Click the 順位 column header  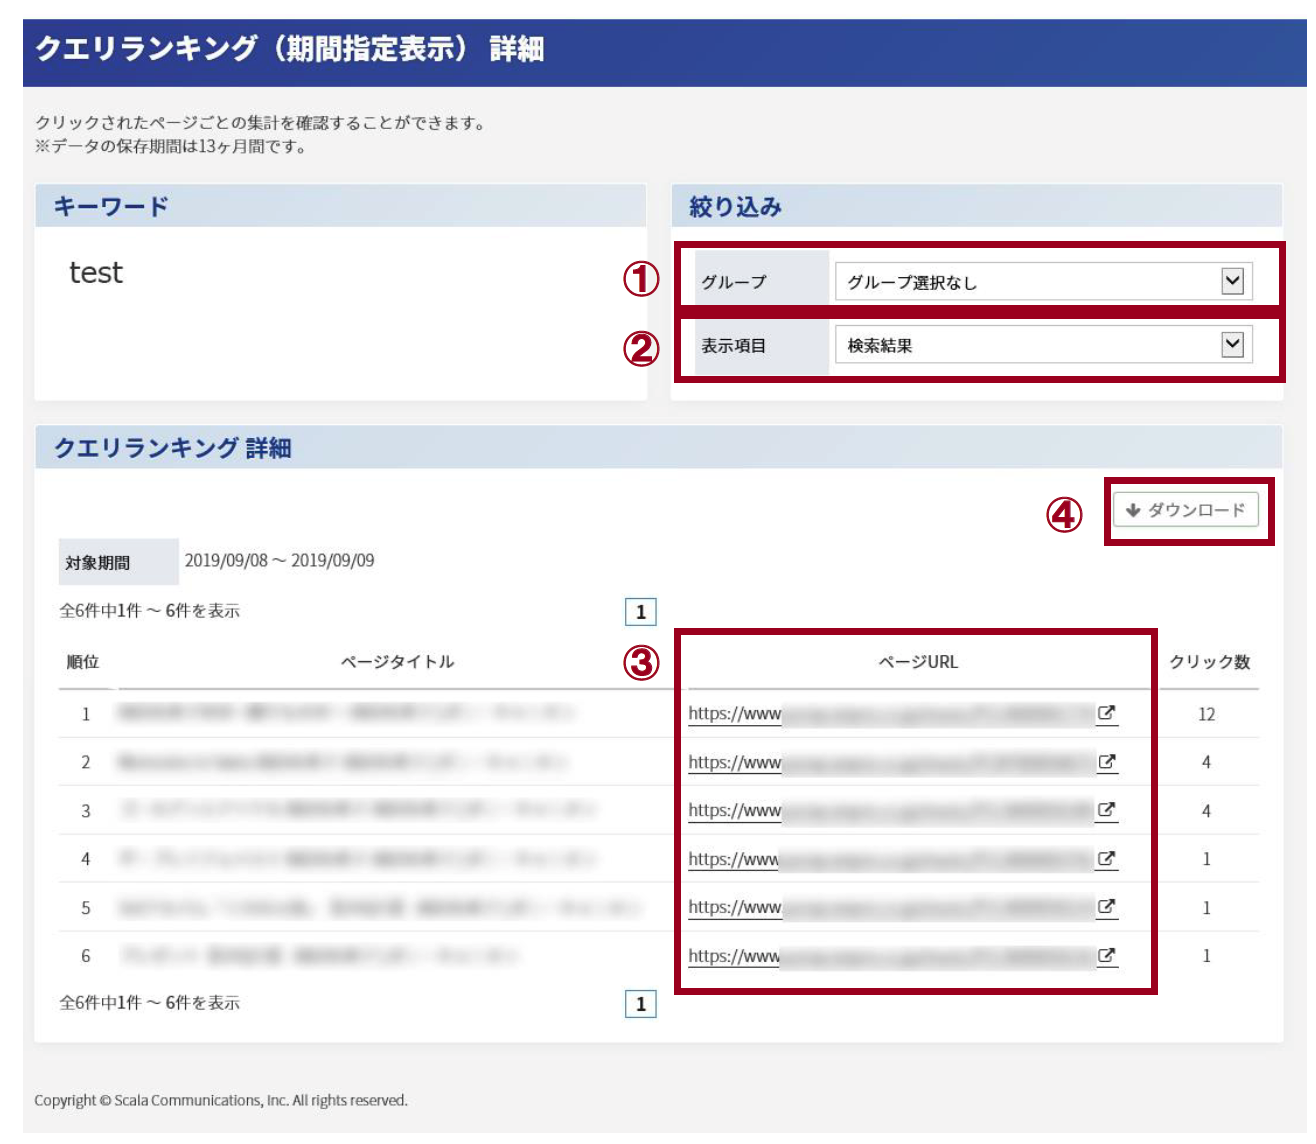coord(83,662)
